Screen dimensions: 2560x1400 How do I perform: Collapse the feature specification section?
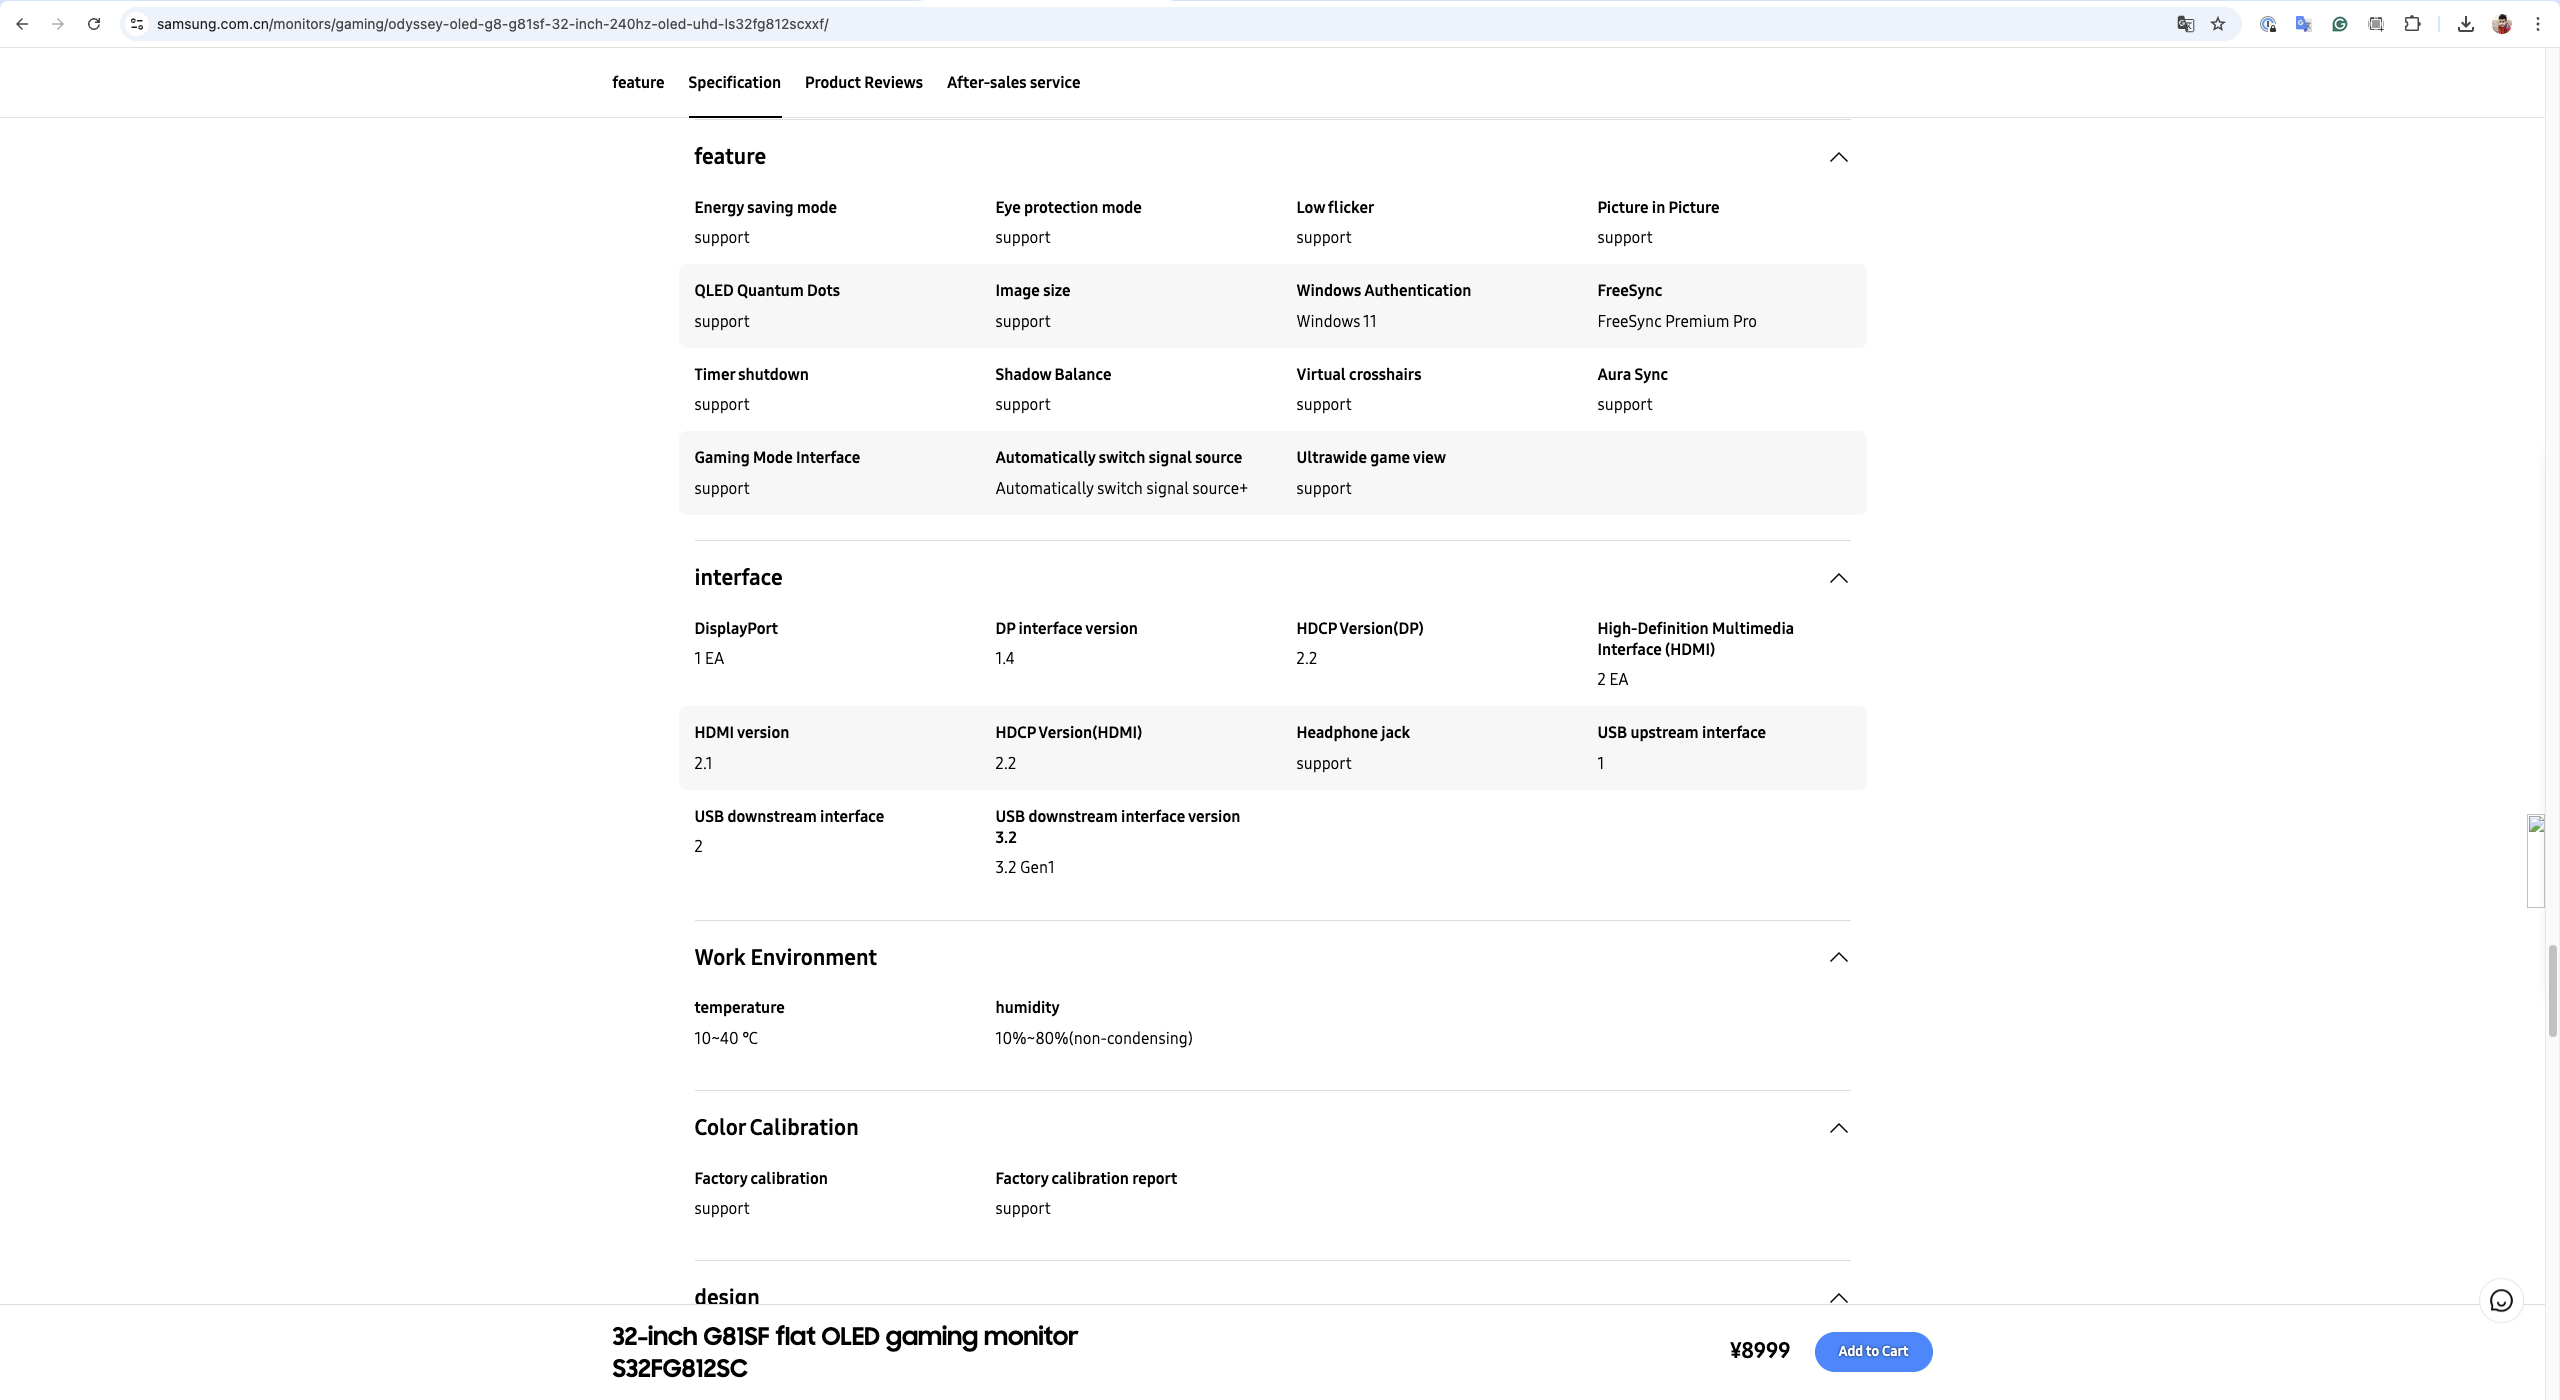[x=1838, y=157]
